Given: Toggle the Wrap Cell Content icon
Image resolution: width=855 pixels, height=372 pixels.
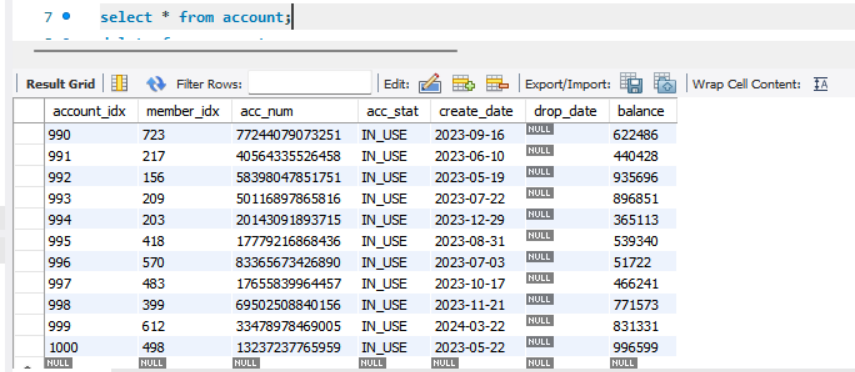Looking at the screenshot, I should click(821, 84).
